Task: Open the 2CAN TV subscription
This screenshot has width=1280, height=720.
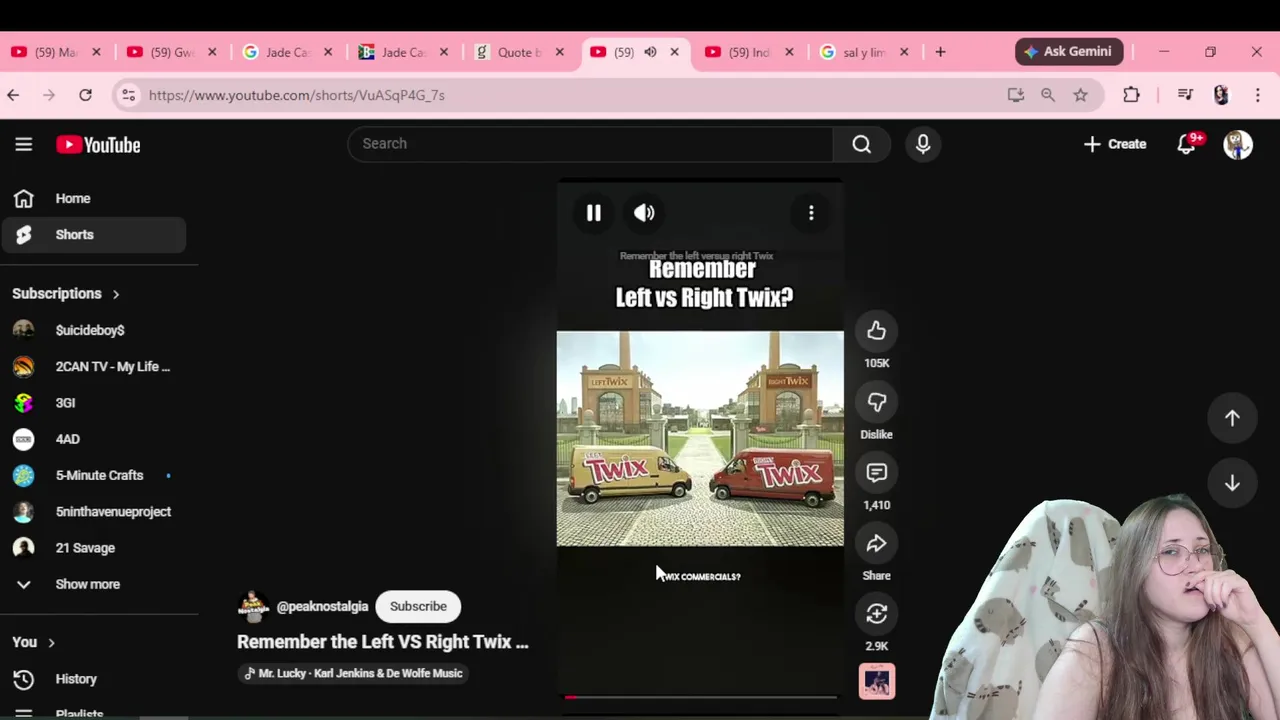Action: tap(93, 366)
